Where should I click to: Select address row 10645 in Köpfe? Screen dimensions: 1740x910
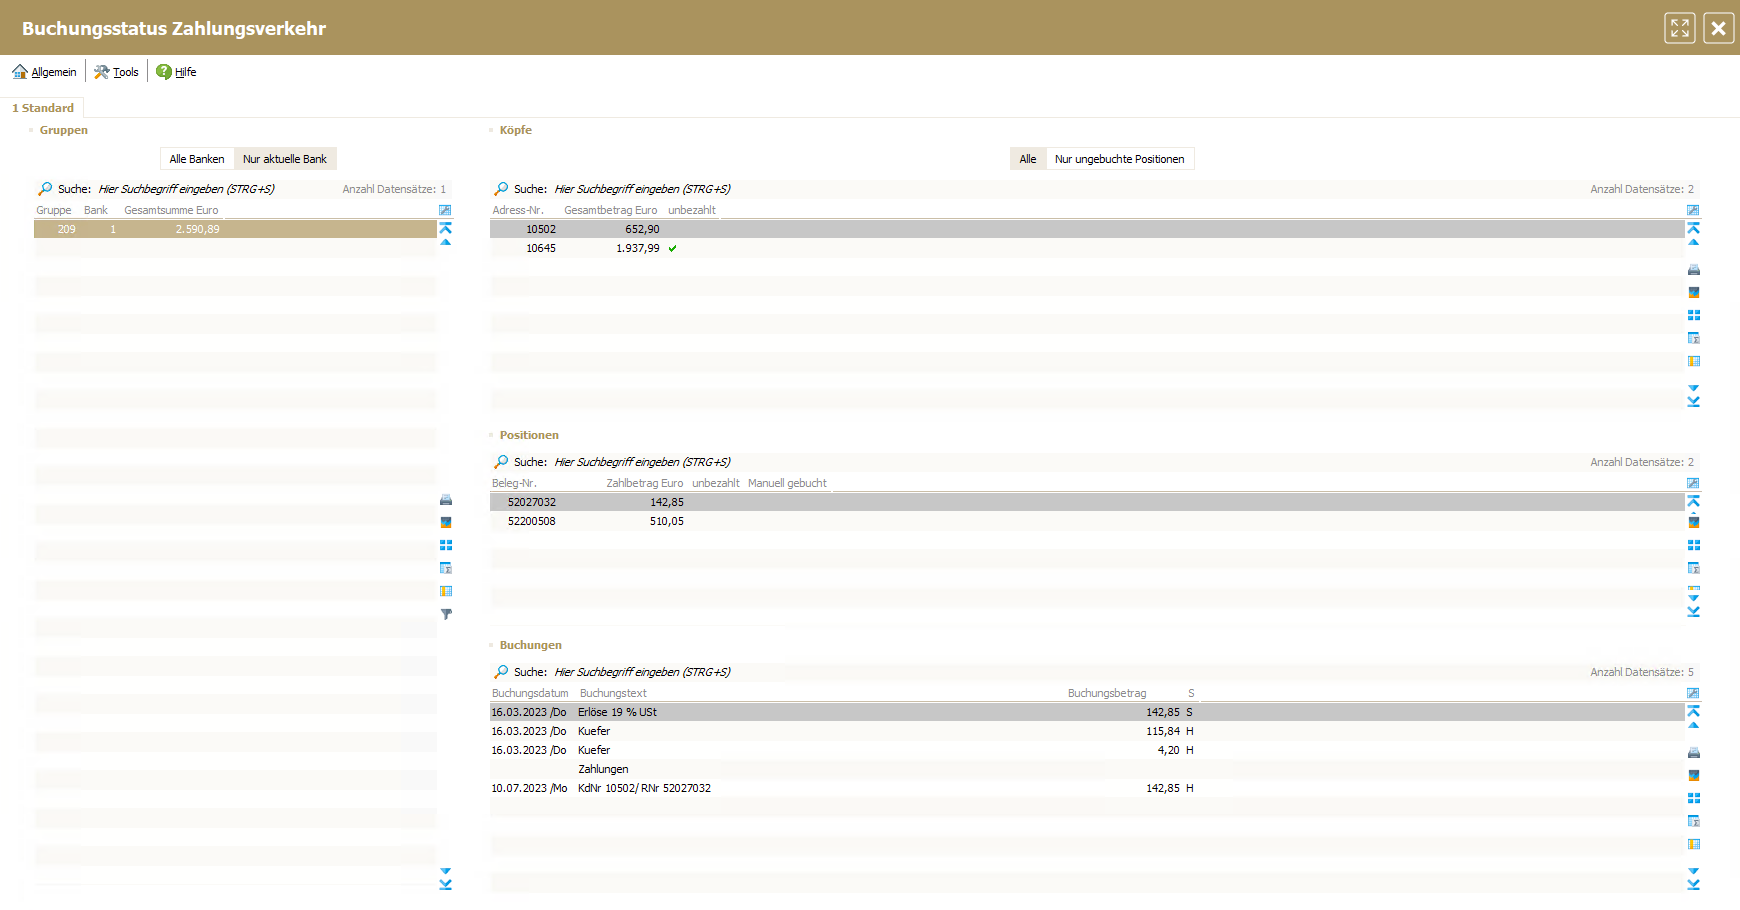tap(541, 248)
